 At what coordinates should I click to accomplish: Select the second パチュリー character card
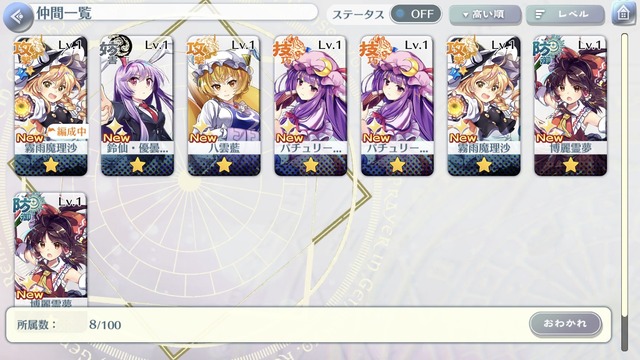(397, 106)
